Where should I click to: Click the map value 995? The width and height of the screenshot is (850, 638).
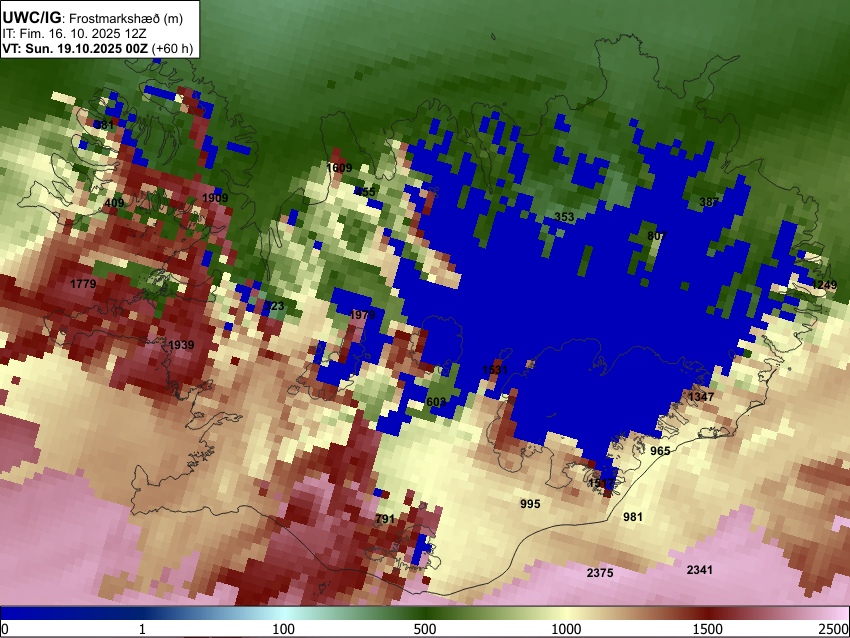coord(530,504)
